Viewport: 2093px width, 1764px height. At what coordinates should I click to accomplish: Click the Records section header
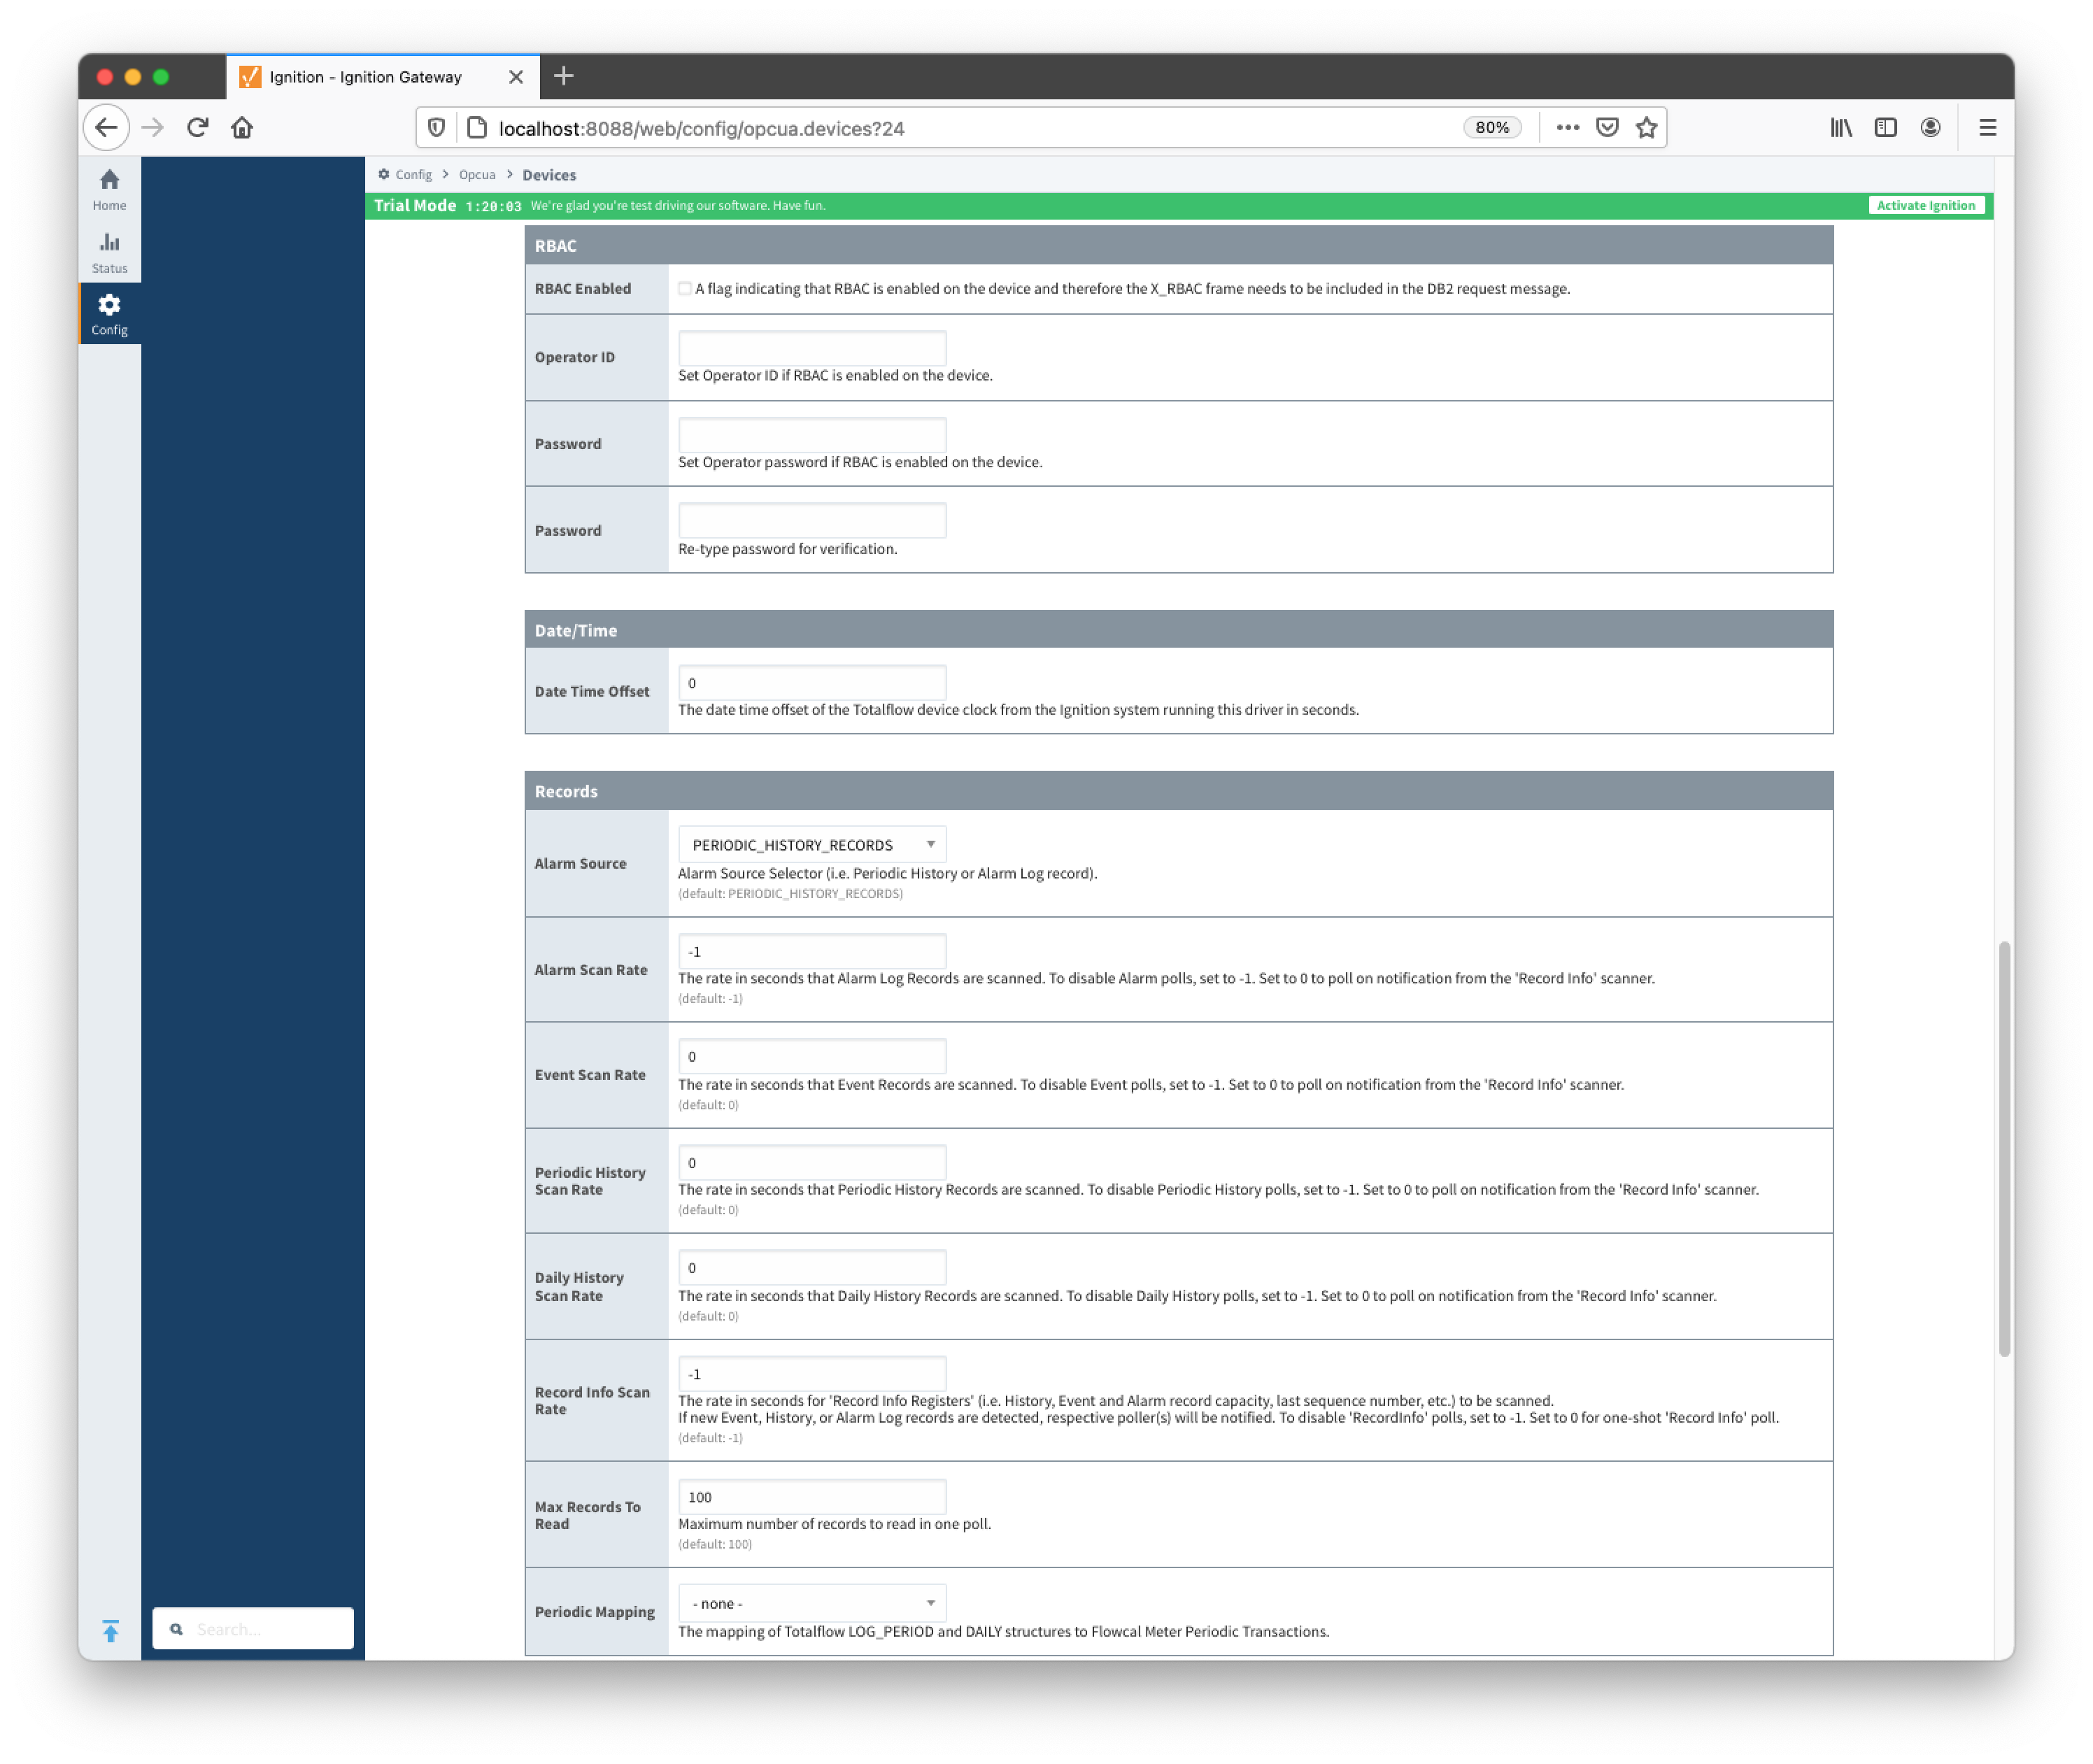(1178, 791)
